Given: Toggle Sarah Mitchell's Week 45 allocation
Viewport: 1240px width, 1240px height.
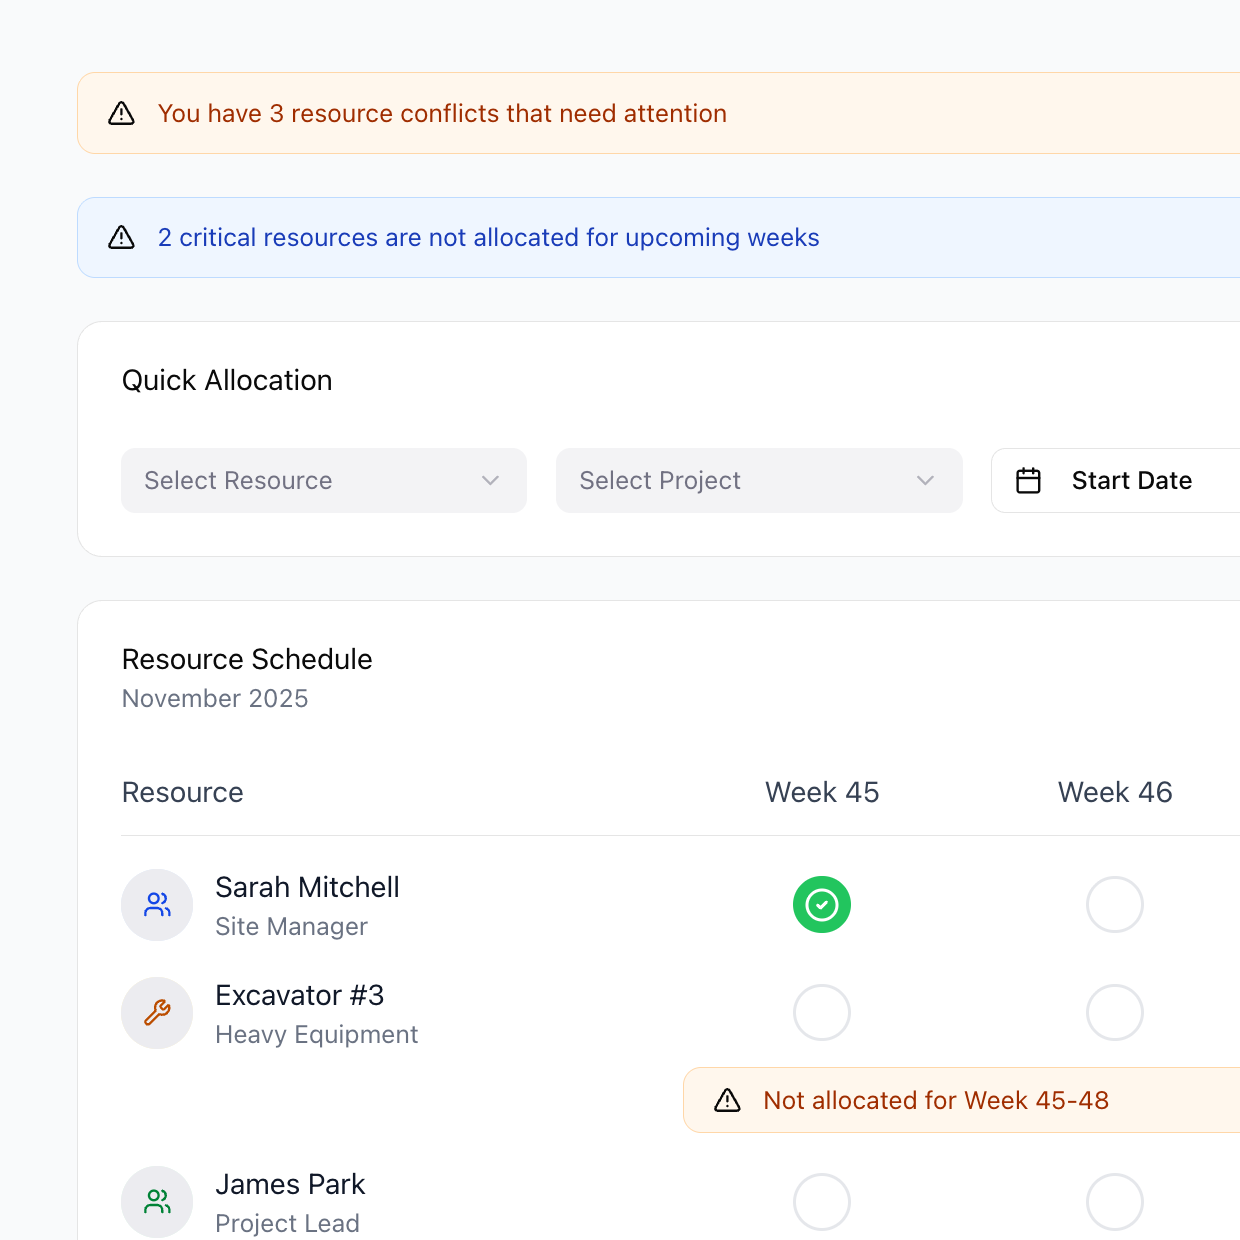Looking at the screenshot, I should (822, 905).
